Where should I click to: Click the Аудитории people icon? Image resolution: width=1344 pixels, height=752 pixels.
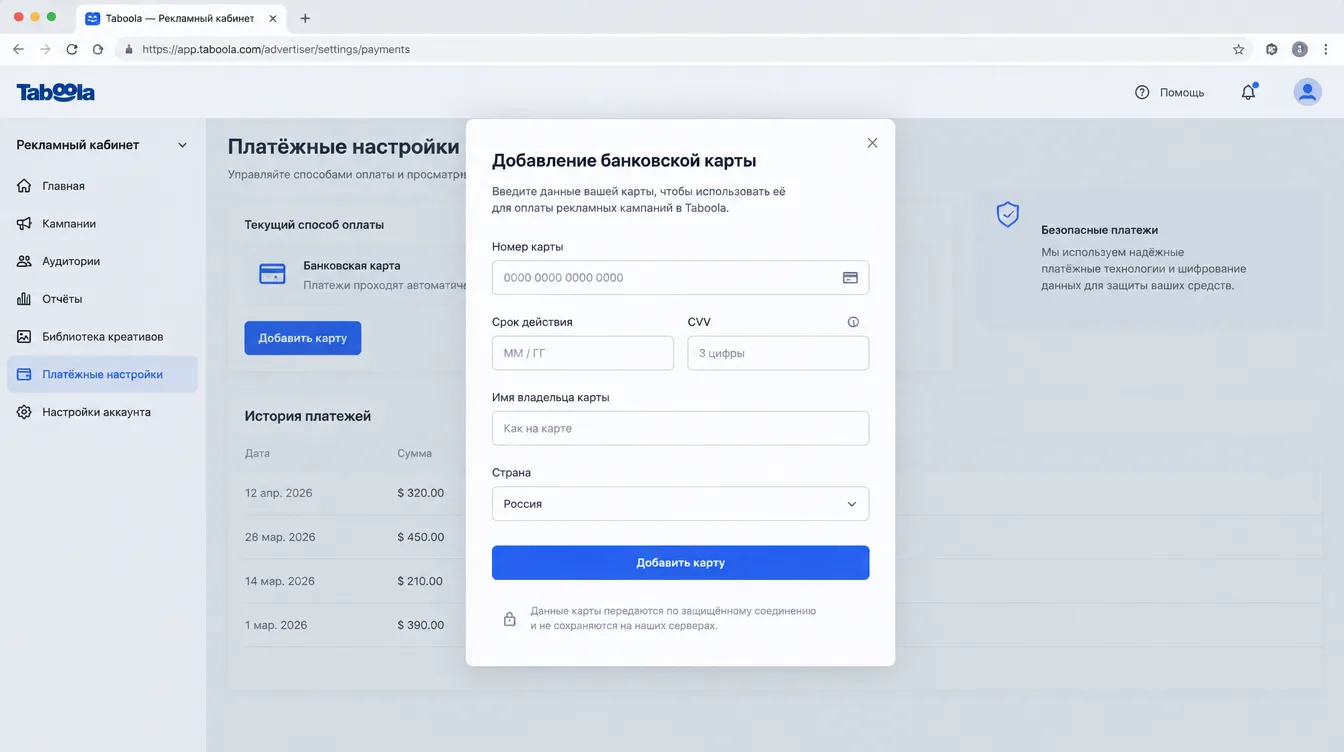(x=24, y=261)
